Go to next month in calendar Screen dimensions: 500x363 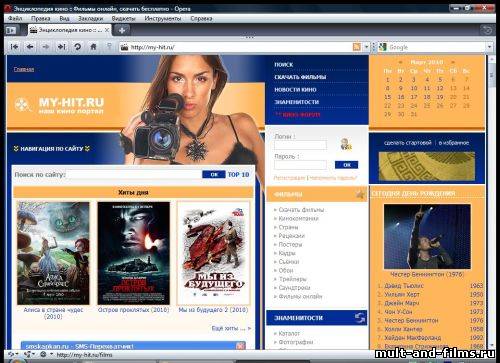click(x=452, y=62)
